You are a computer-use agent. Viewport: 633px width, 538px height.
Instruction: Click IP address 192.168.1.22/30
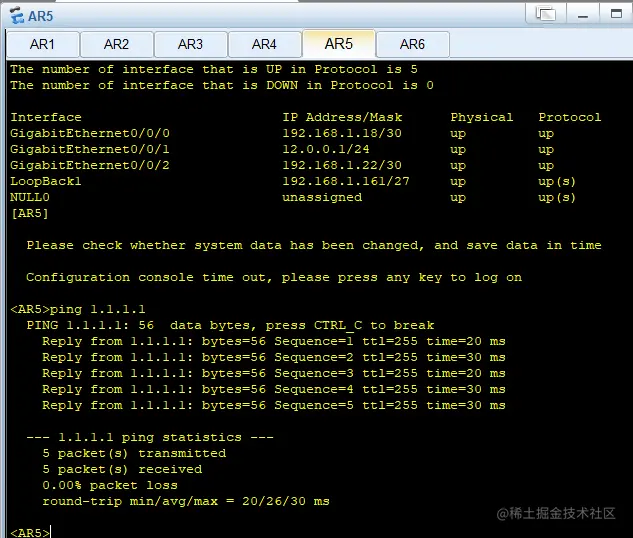click(x=342, y=165)
